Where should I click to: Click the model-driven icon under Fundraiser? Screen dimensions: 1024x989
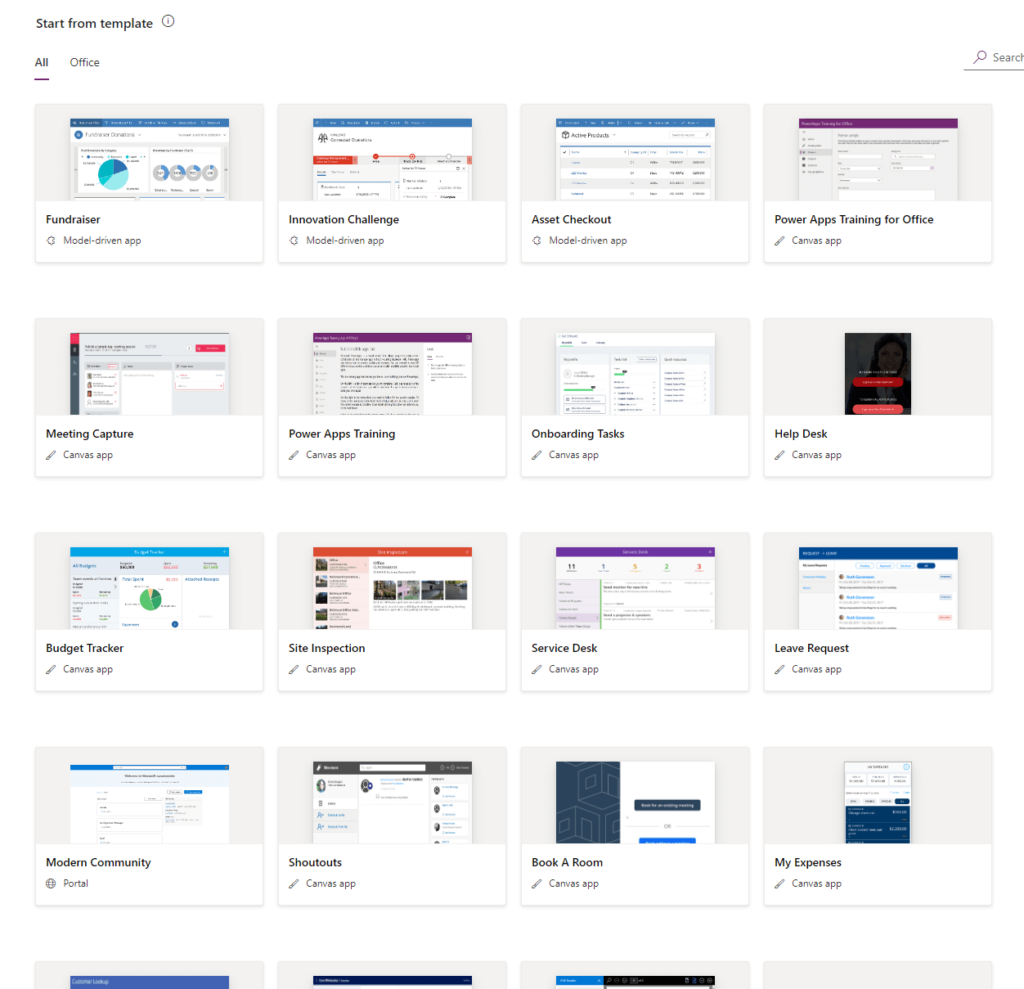51,240
